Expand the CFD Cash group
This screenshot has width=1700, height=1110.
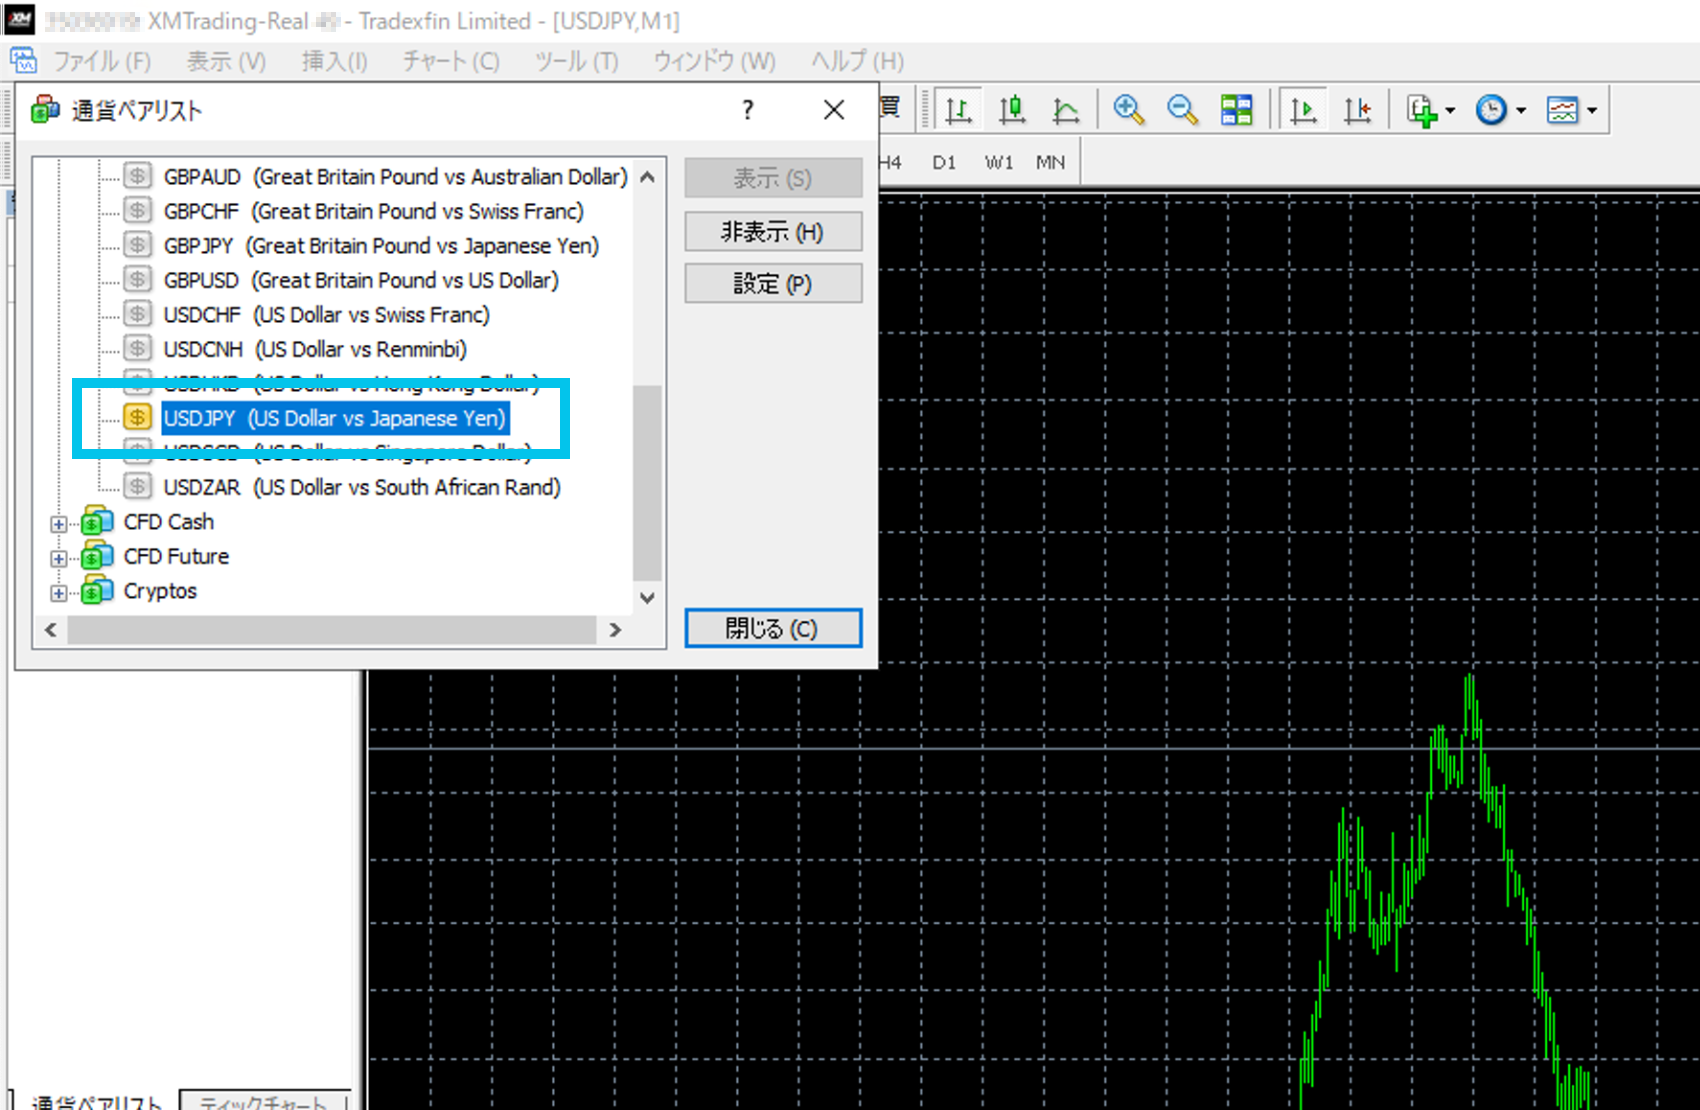click(x=59, y=524)
